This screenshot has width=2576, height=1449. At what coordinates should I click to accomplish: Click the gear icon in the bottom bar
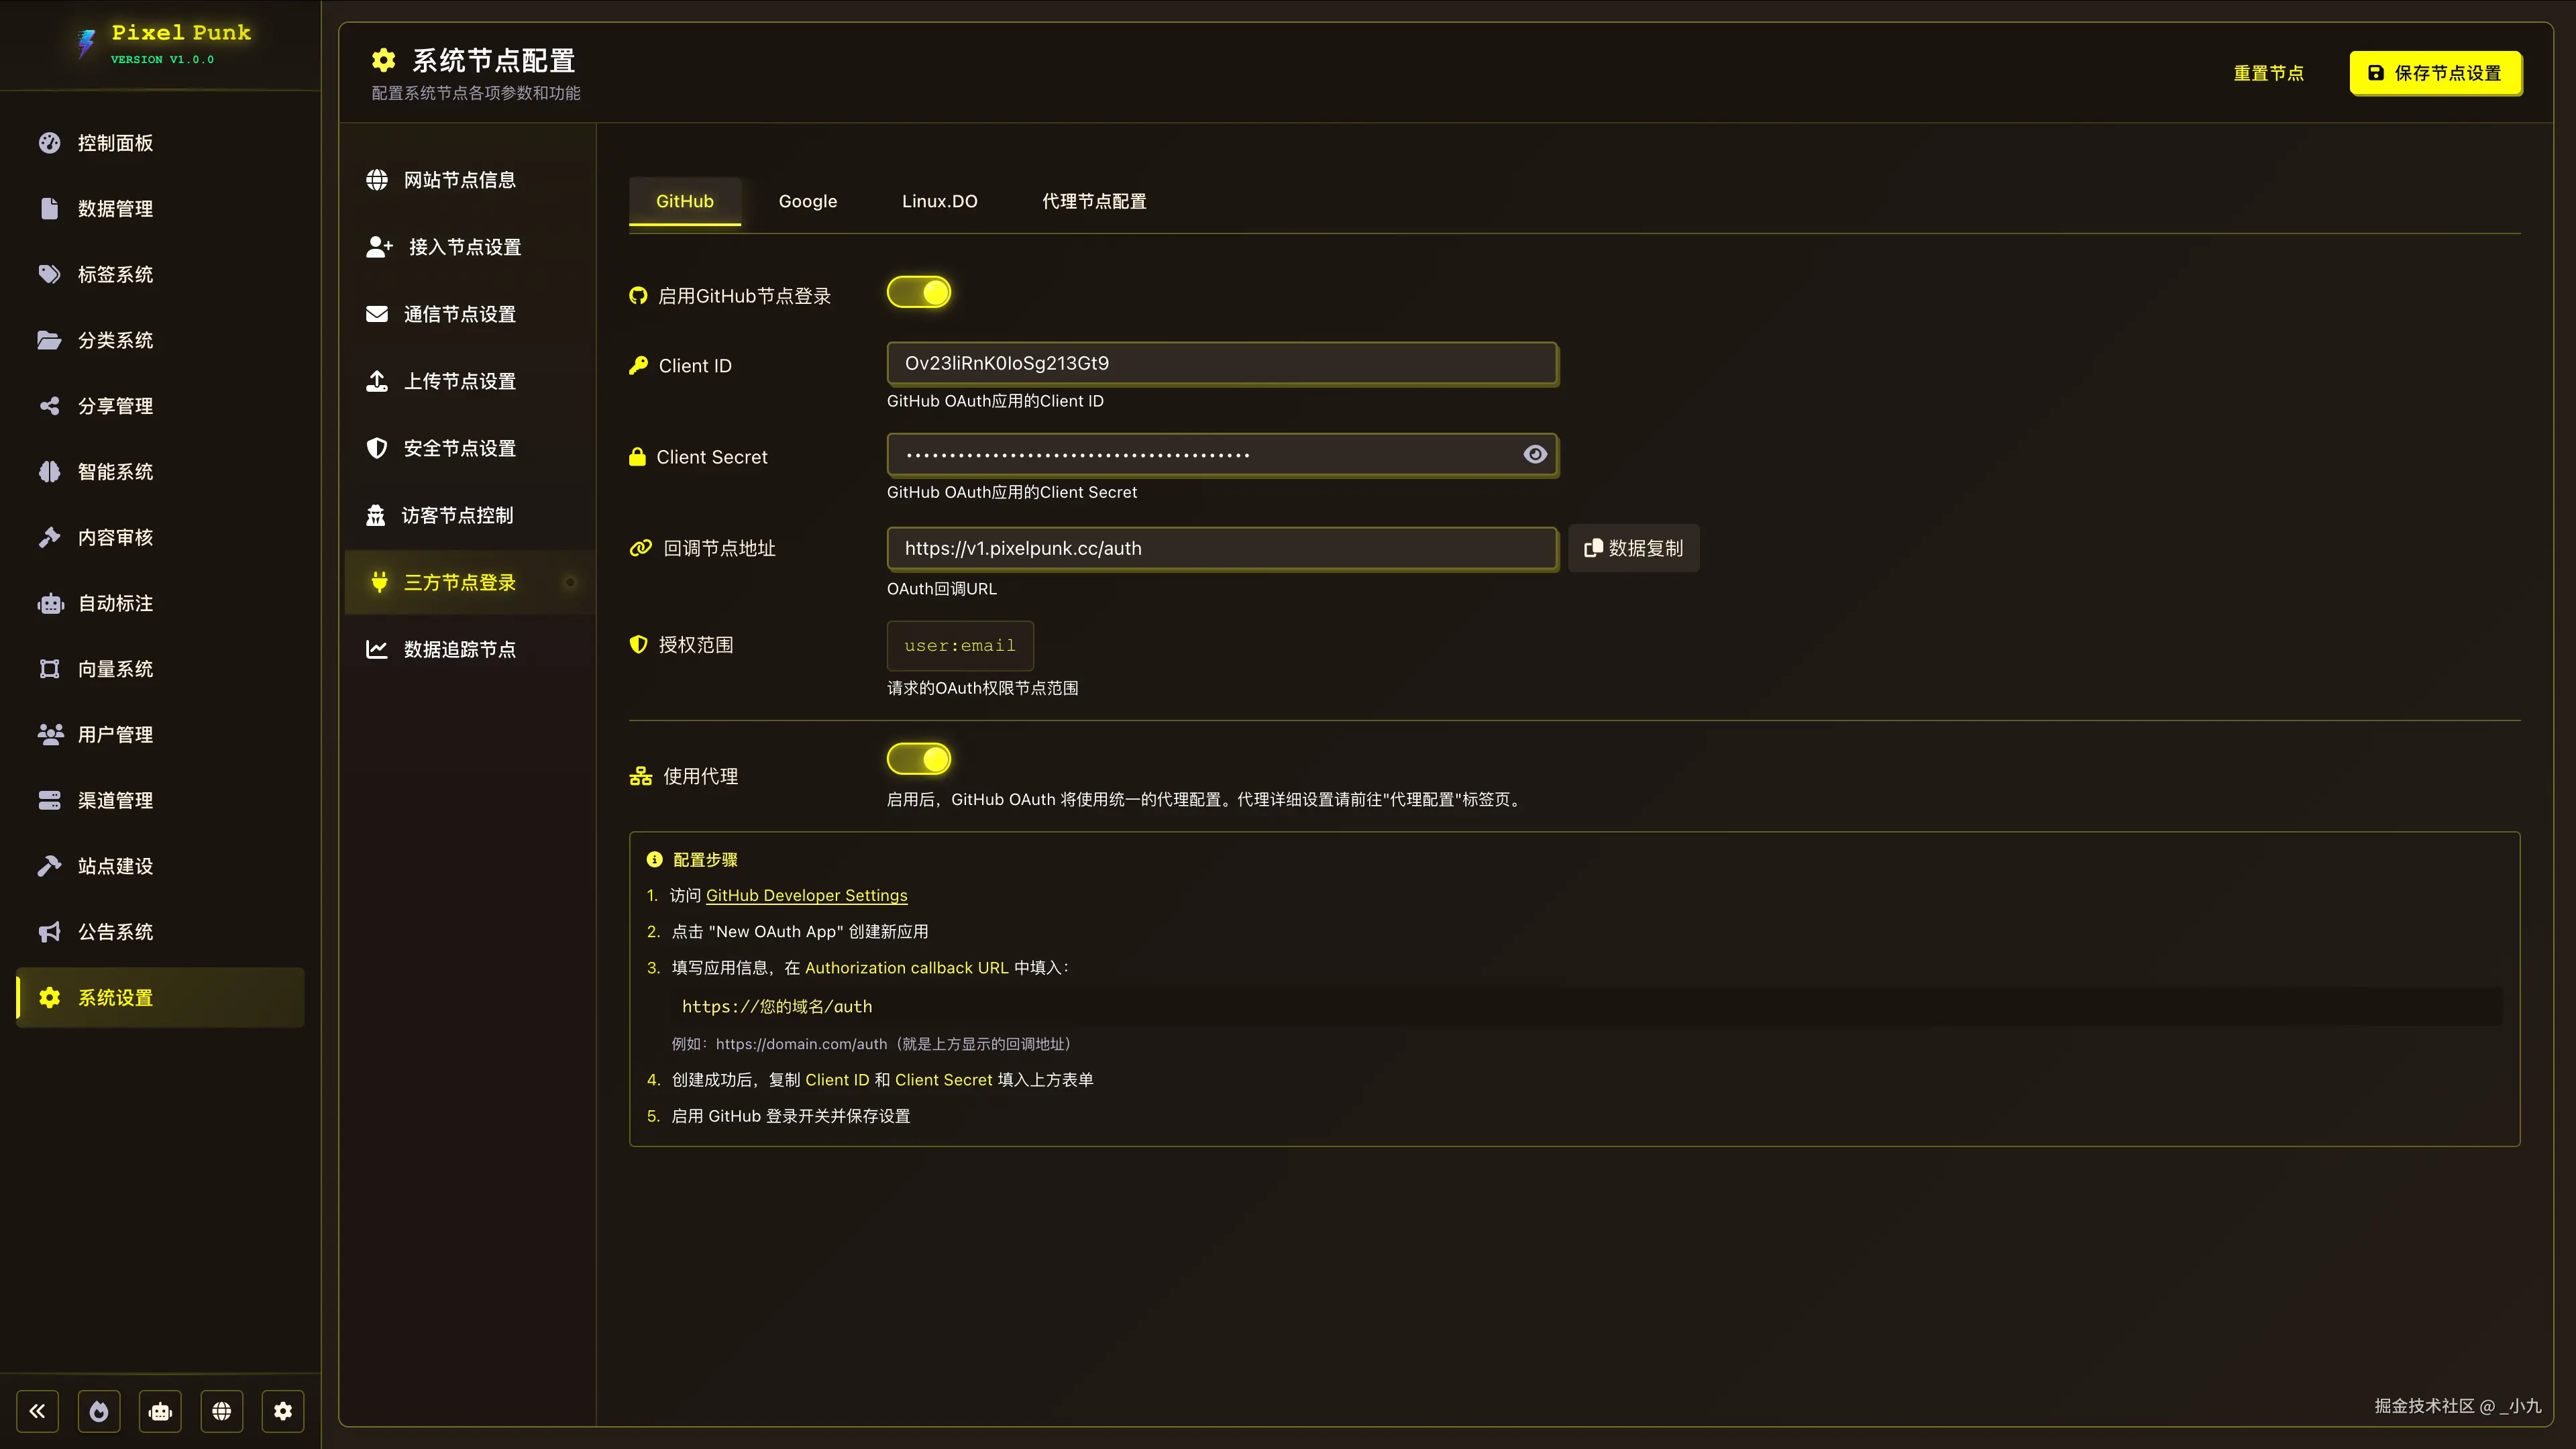point(283,1411)
